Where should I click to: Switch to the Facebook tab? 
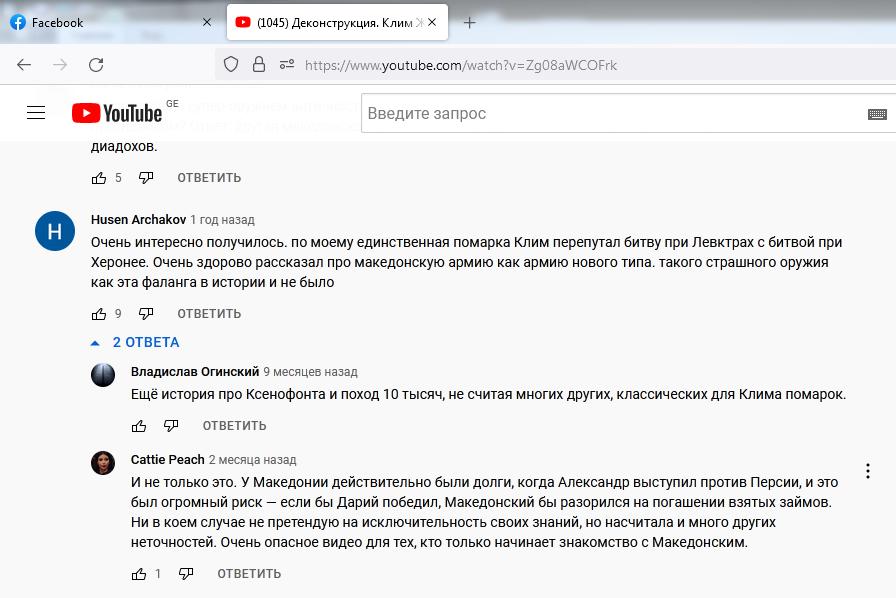coord(111,23)
